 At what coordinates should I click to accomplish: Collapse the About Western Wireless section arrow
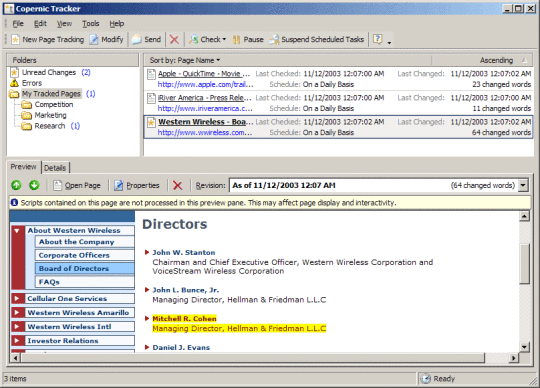point(17,230)
